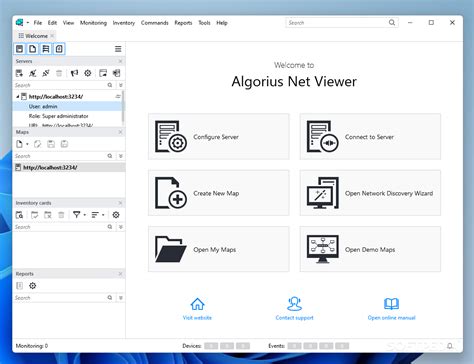Image resolution: width=474 pixels, height=364 pixels.
Task: Click the Open My Maps tile
Action: [x=219, y=249]
